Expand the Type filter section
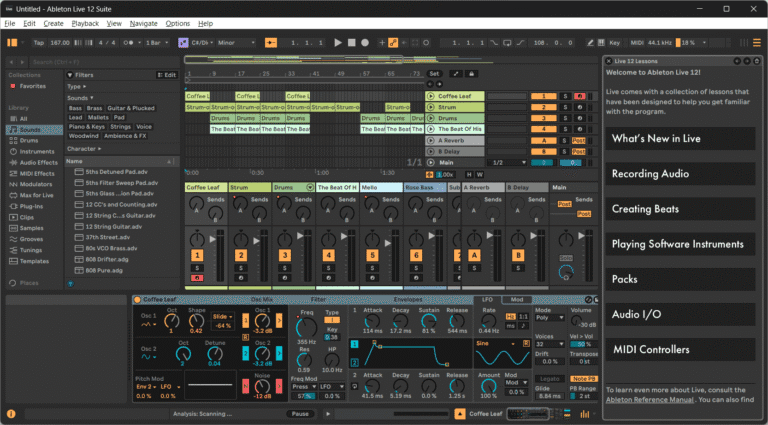768x425 pixels. coord(76,87)
